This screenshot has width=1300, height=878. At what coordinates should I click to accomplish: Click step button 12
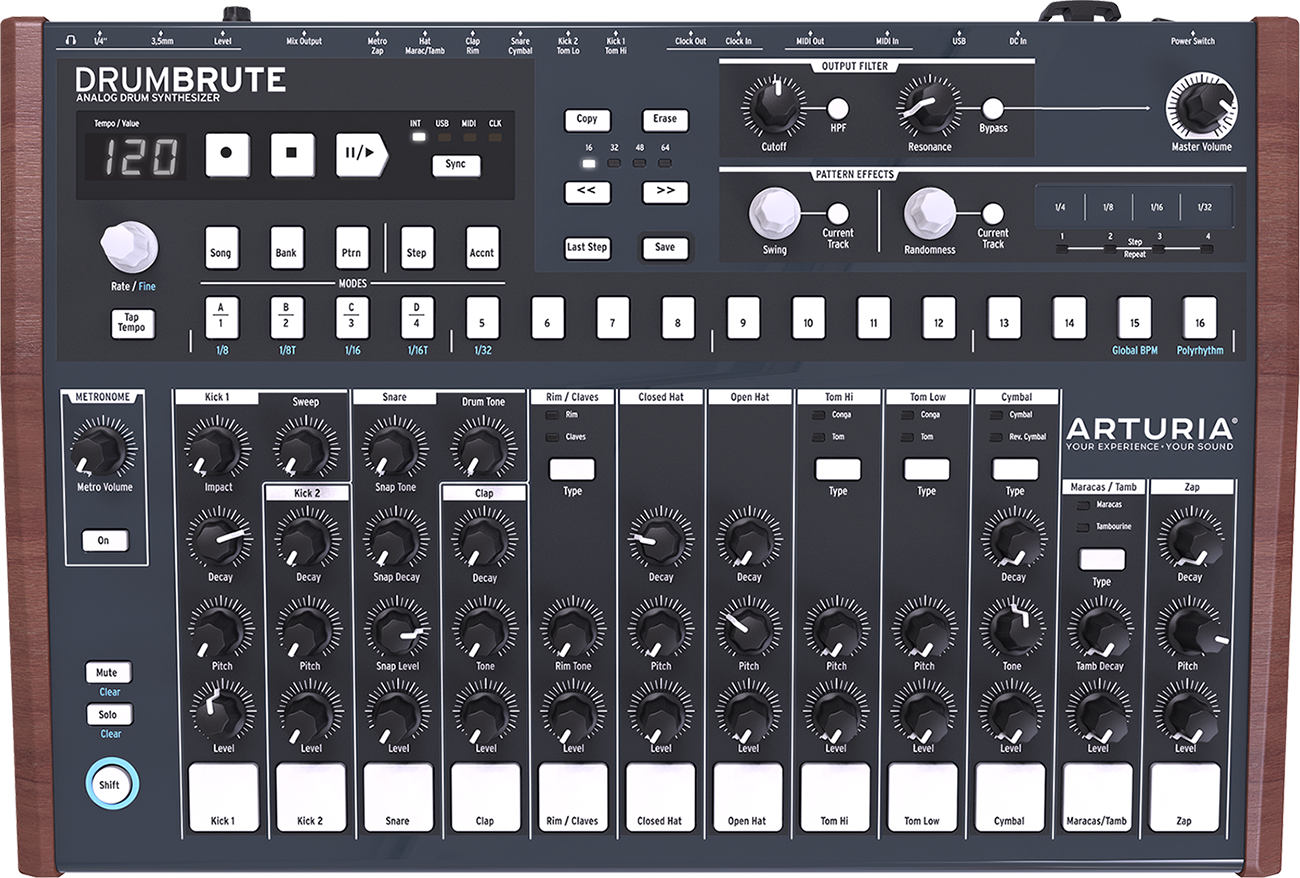(938, 318)
